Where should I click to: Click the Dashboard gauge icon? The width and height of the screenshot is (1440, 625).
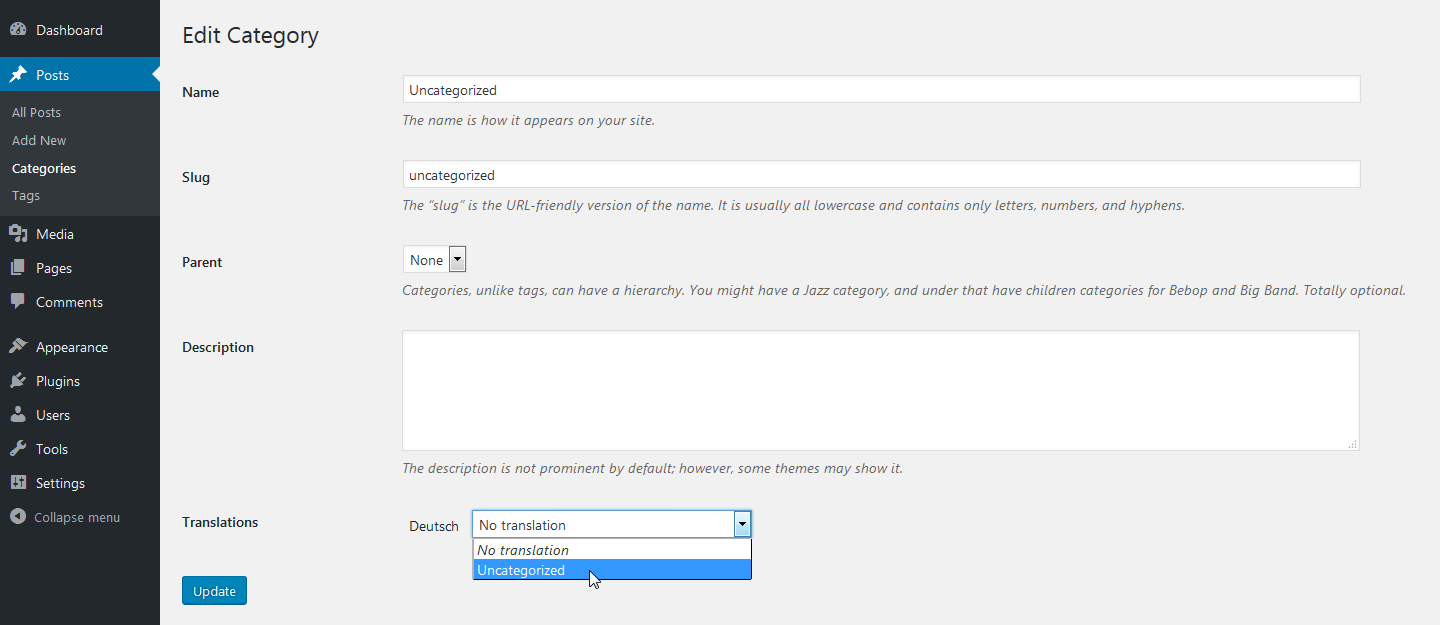point(18,30)
